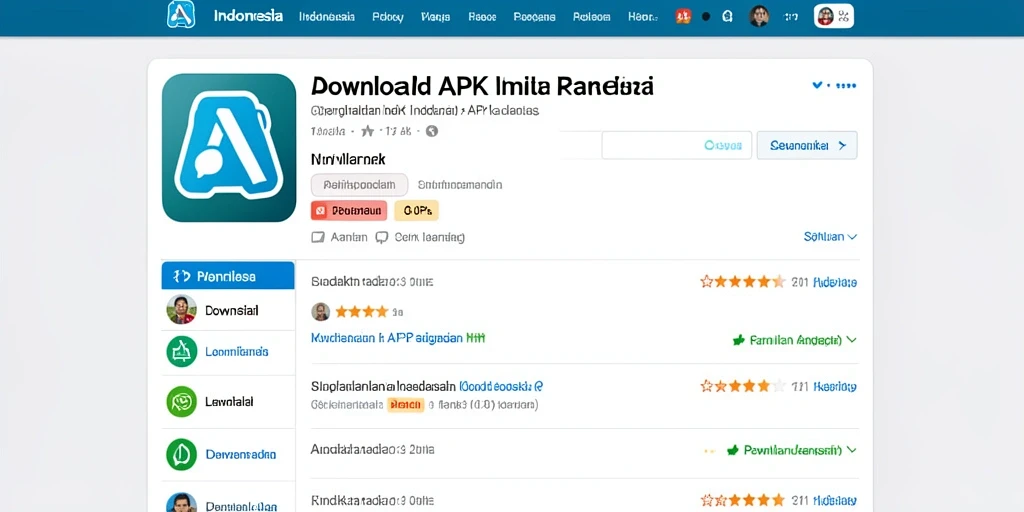This screenshot has width=1024, height=512.
Task: Click the Ceirk leaming chat icon
Action: coord(381,237)
